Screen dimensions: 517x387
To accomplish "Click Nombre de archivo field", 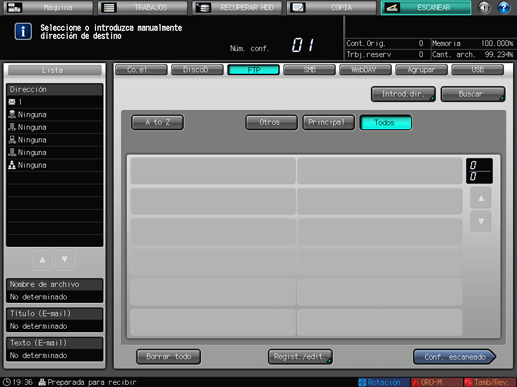I will click(x=55, y=291).
